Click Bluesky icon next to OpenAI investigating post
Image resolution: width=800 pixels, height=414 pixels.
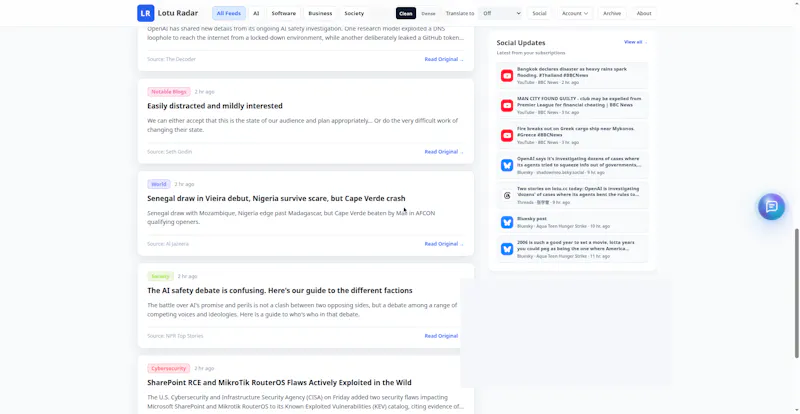[x=507, y=165]
